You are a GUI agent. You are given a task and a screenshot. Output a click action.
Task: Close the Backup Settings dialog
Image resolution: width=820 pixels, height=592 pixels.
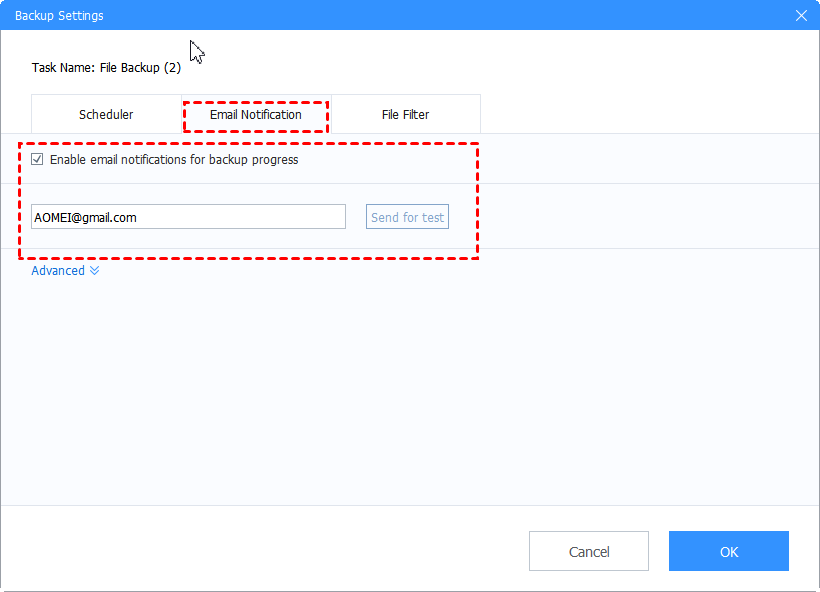tap(801, 15)
